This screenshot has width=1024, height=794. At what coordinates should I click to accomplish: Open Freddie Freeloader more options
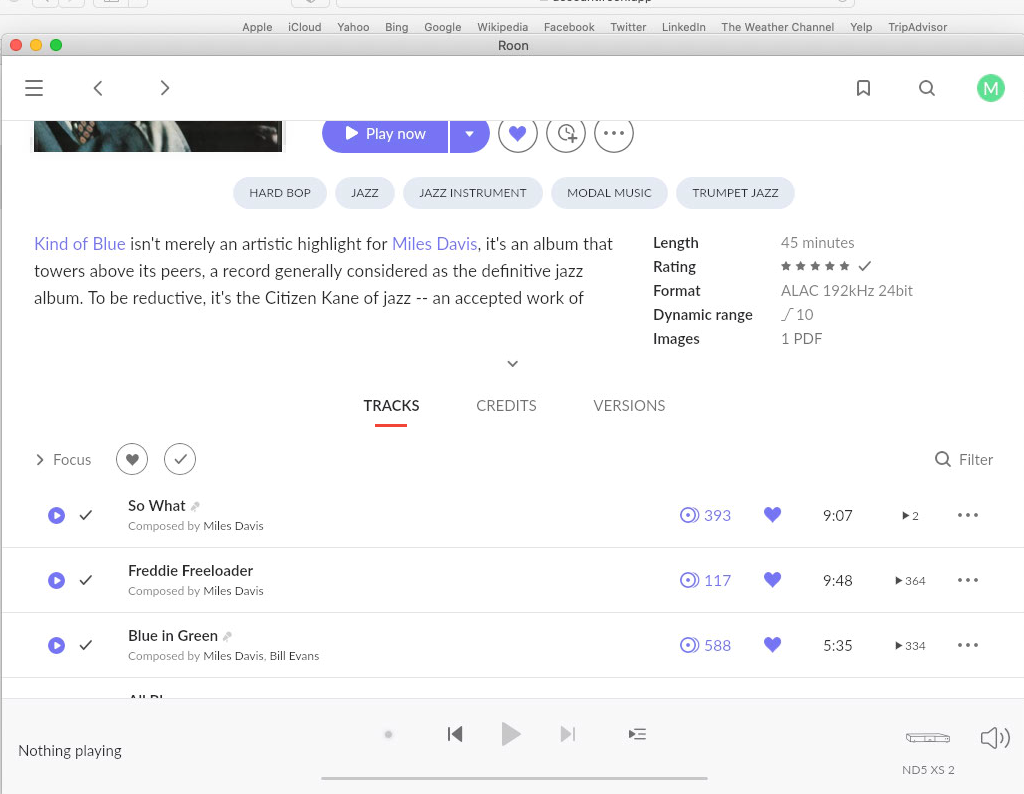tap(968, 580)
